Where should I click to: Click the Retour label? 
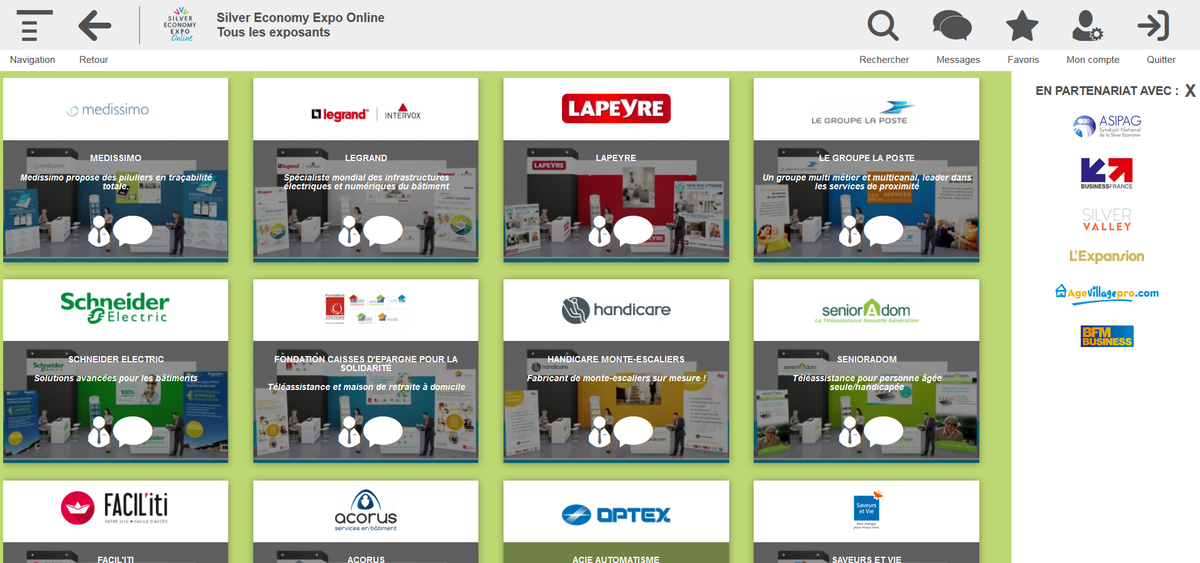tap(93, 60)
